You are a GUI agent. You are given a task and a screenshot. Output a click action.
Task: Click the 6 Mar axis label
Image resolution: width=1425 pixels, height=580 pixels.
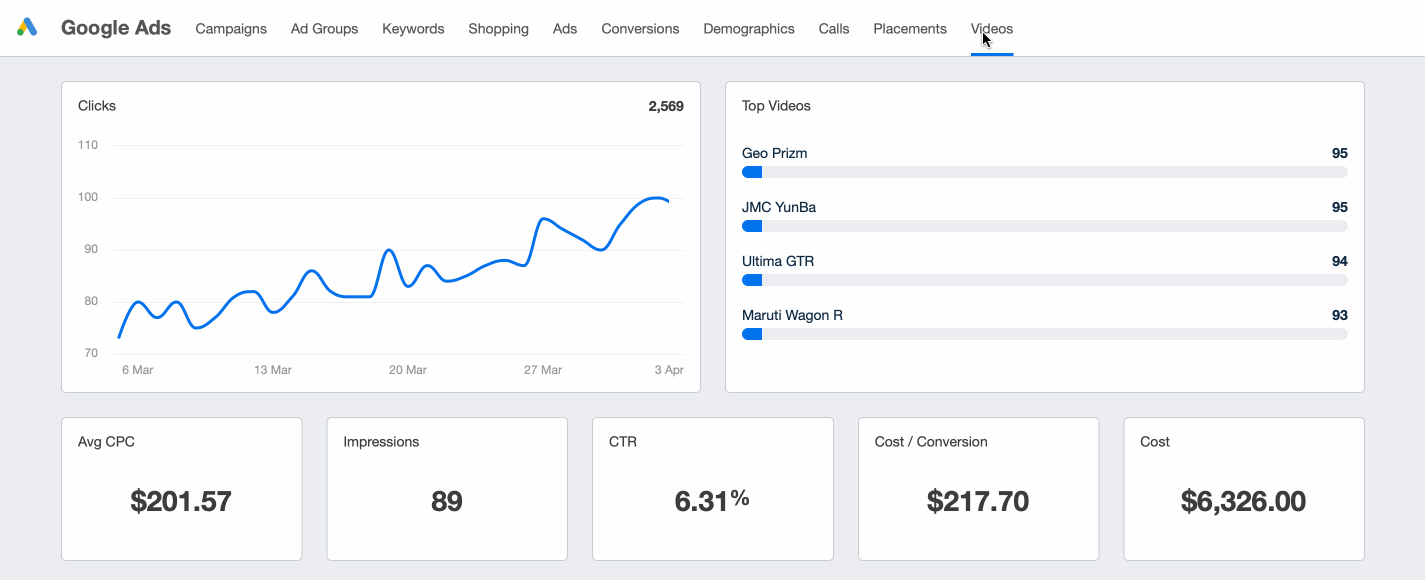tap(138, 370)
